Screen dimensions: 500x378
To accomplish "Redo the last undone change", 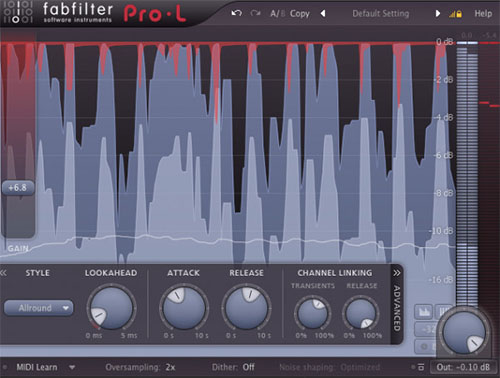I will [256, 13].
